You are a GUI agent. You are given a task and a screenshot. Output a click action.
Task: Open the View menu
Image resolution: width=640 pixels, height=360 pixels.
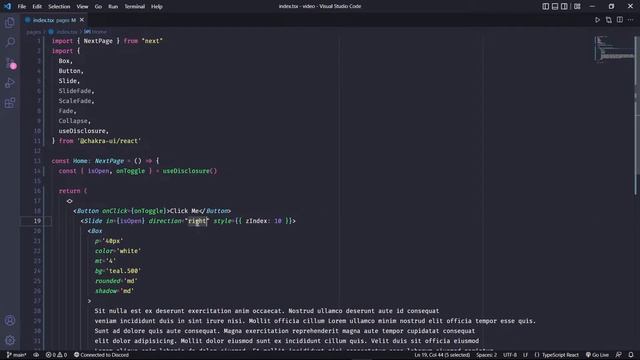pyautogui.click(x=82, y=6)
